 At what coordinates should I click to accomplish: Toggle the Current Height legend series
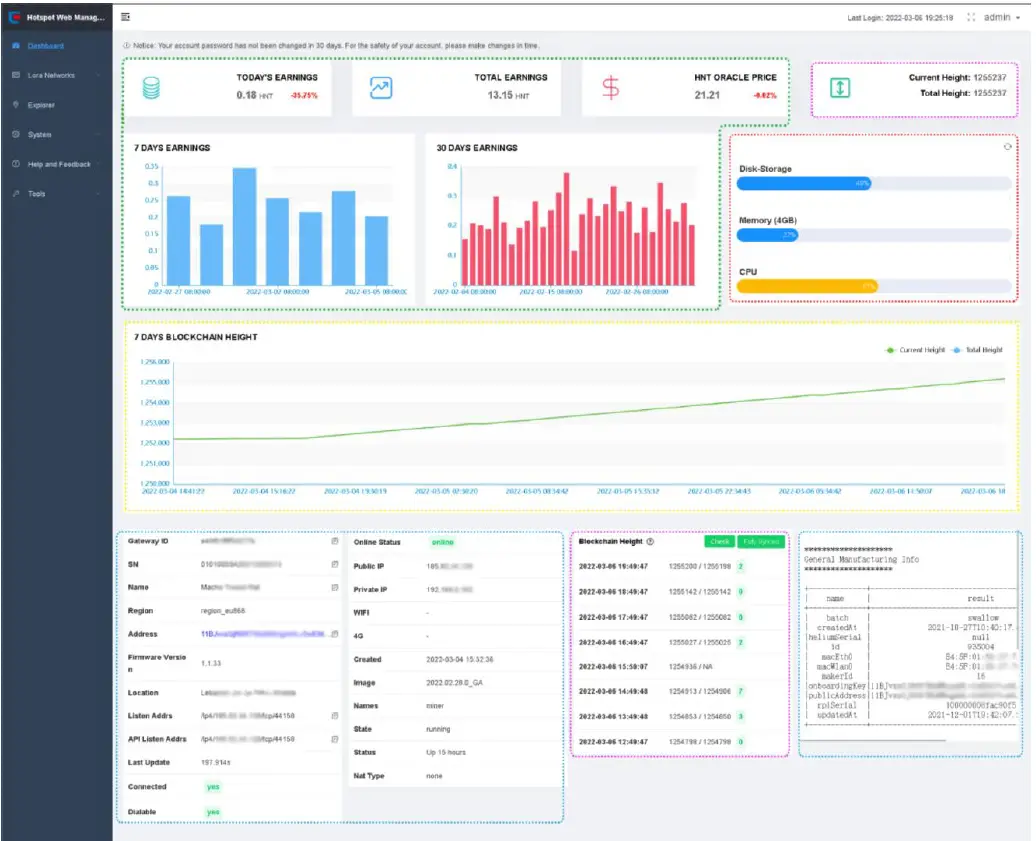(914, 350)
